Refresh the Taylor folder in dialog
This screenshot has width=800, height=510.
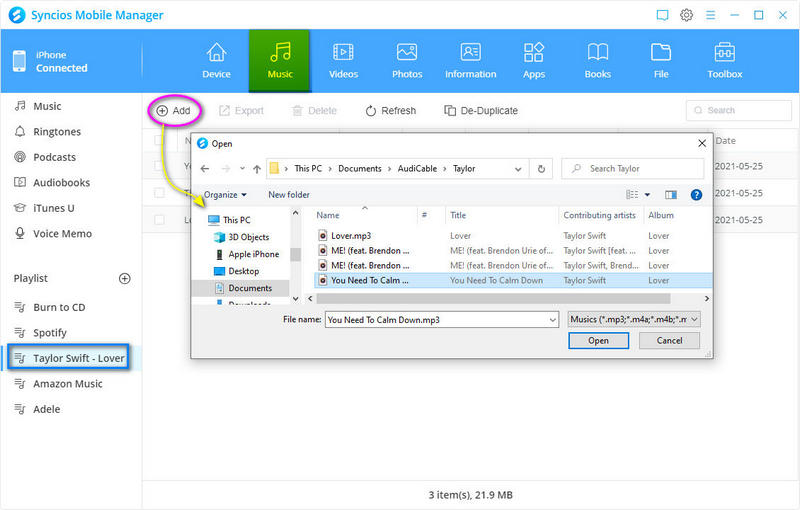coord(541,169)
